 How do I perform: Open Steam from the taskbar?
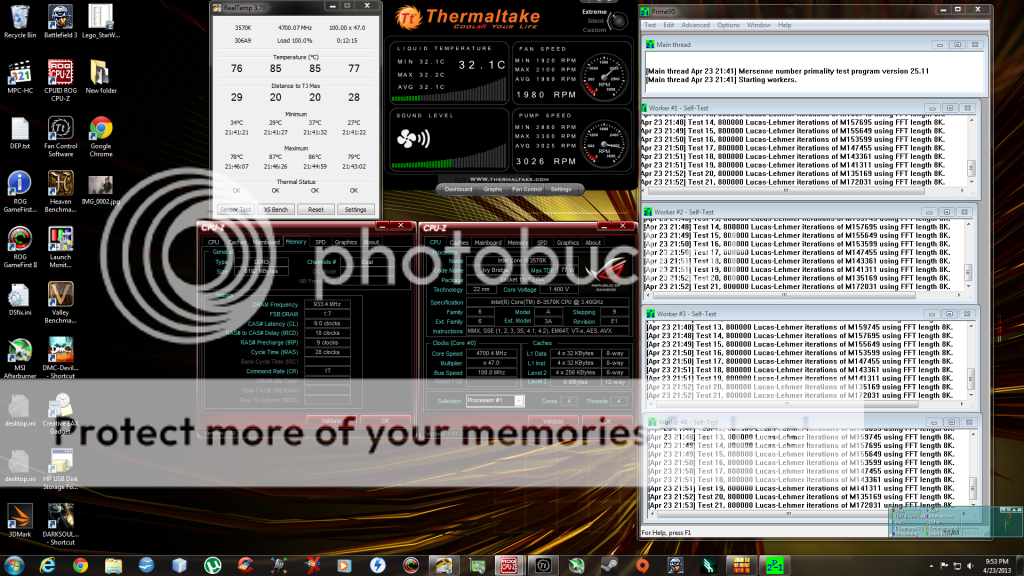[x=609, y=565]
